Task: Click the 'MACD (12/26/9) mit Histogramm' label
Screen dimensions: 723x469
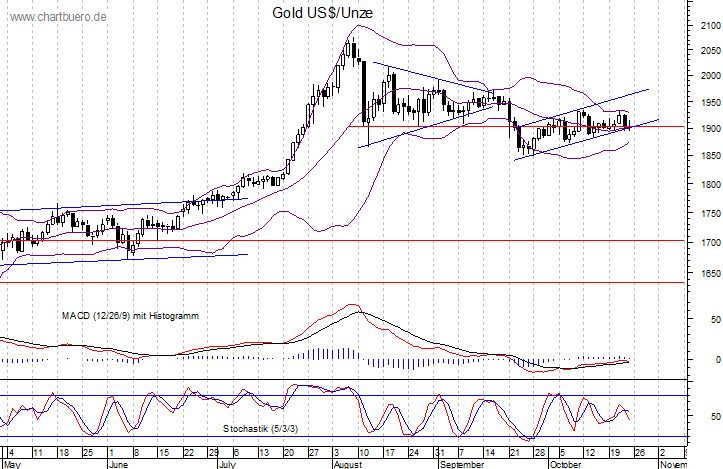Action: tap(130, 316)
